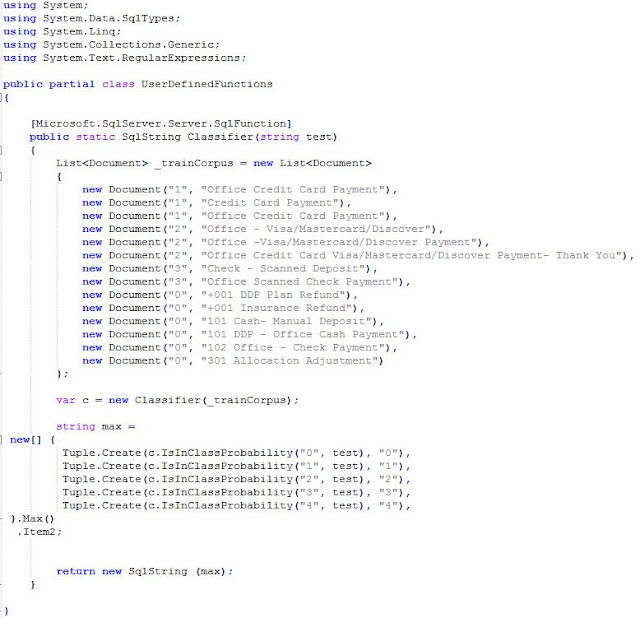This screenshot has width=640, height=618.
Task: Click Tuple.Create line for class "1"
Action: tap(236, 466)
